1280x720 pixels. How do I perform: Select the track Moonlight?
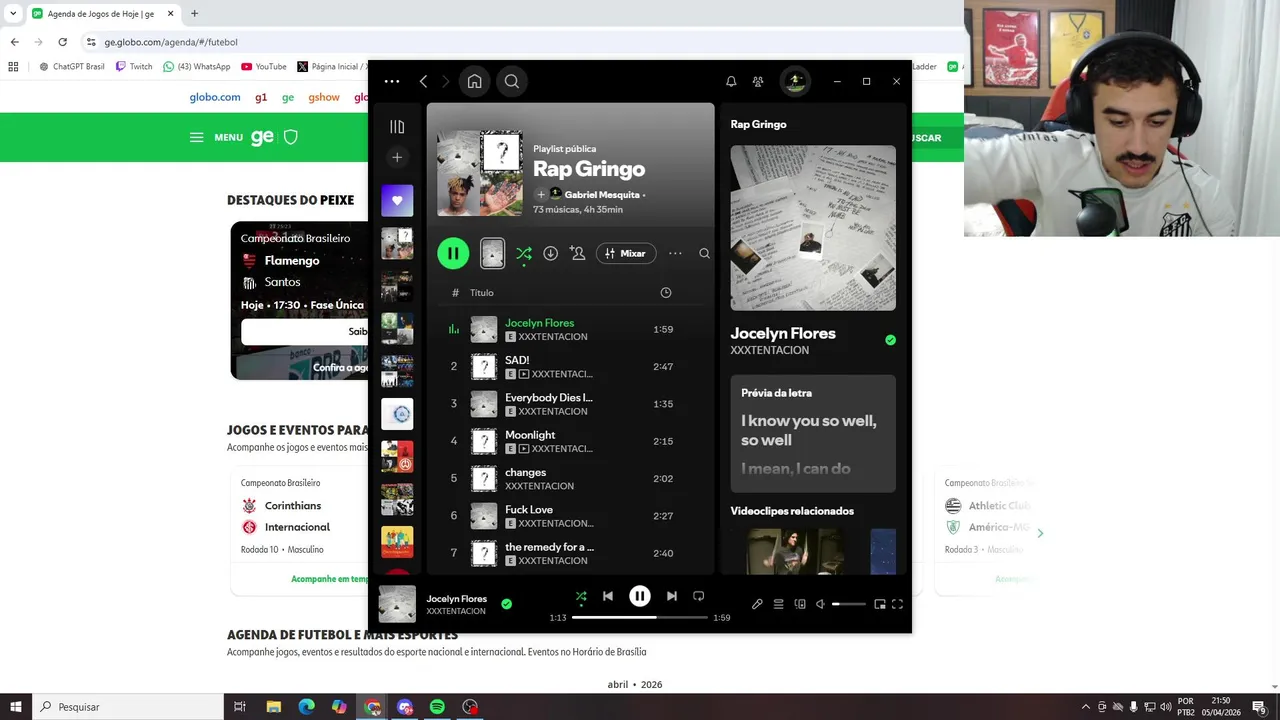530,435
